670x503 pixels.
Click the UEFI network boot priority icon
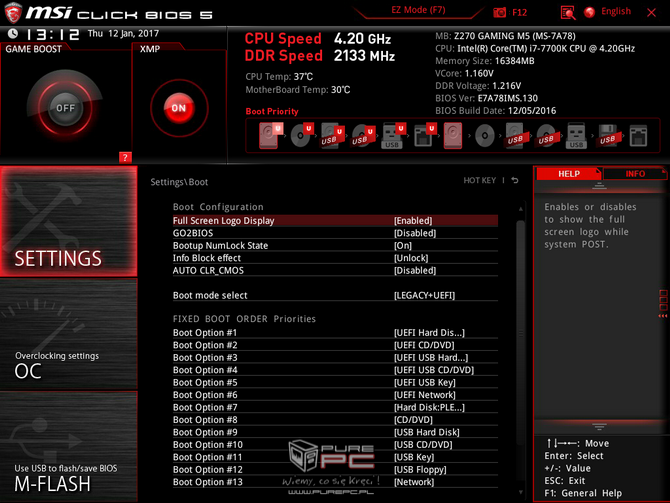[424, 135]
